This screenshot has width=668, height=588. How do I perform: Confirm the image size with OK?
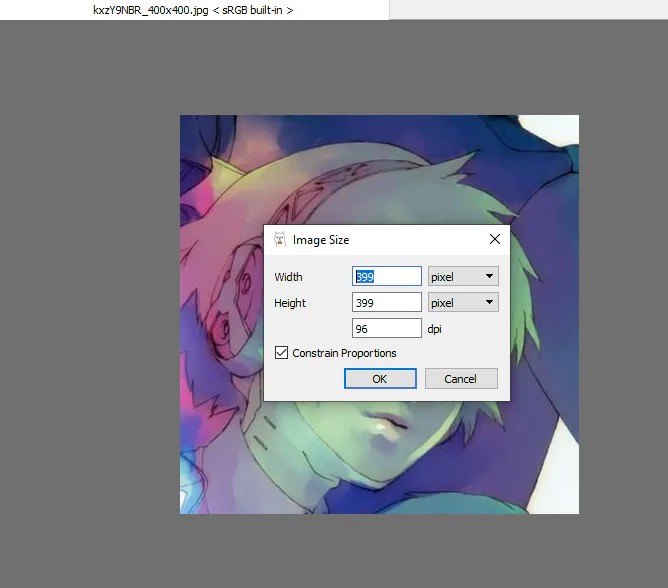(380, 379)
